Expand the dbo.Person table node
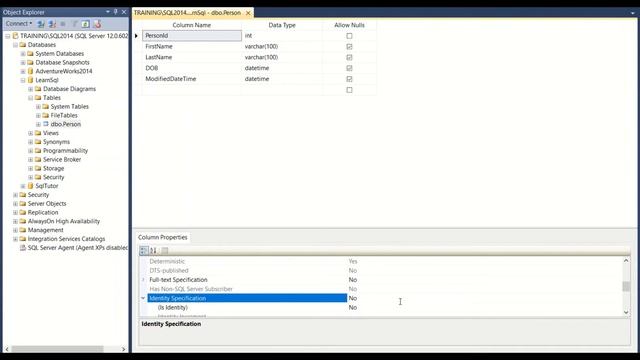 tap(38, 124)
